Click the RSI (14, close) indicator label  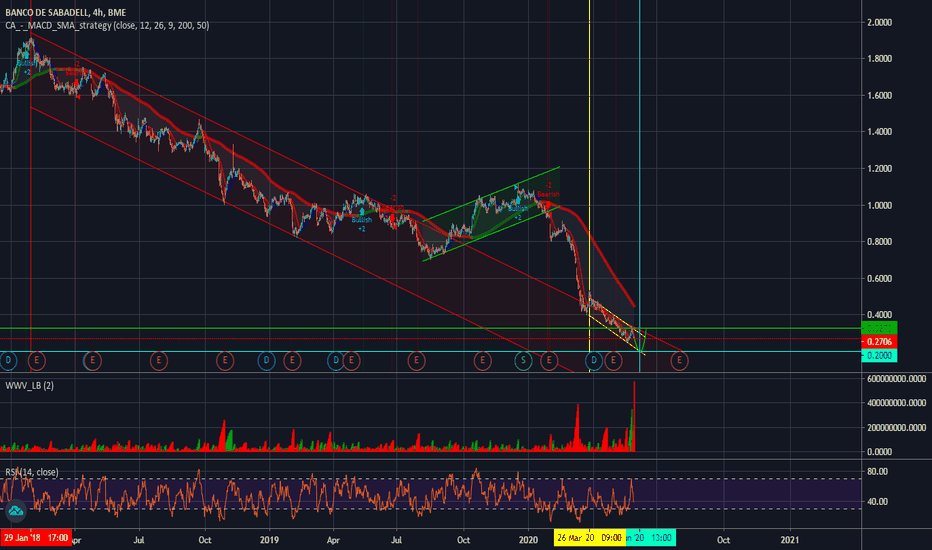tap(32, 472)
